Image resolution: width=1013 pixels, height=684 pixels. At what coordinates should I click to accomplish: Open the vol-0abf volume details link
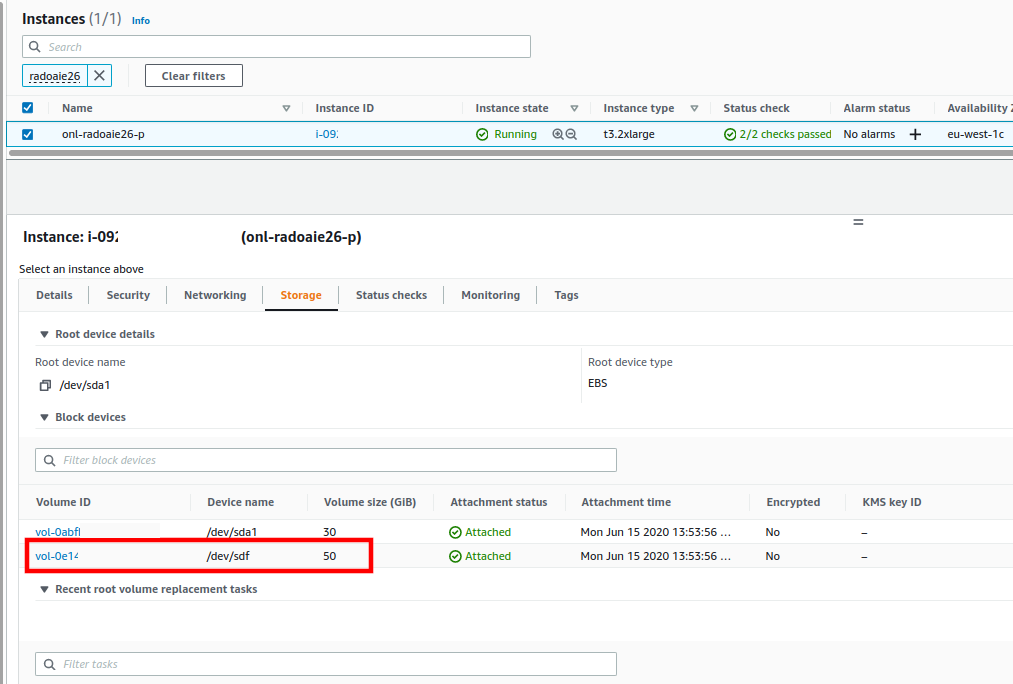[x=58, y=531]
